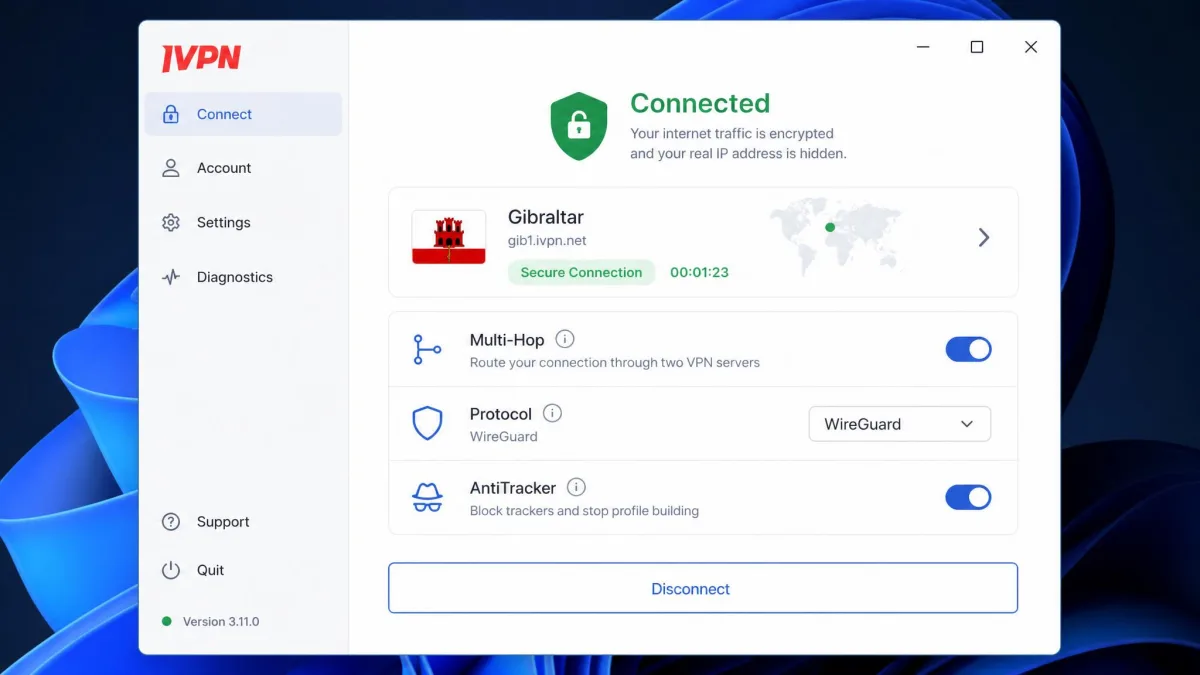Click the Account person icon

pos(171,168)
